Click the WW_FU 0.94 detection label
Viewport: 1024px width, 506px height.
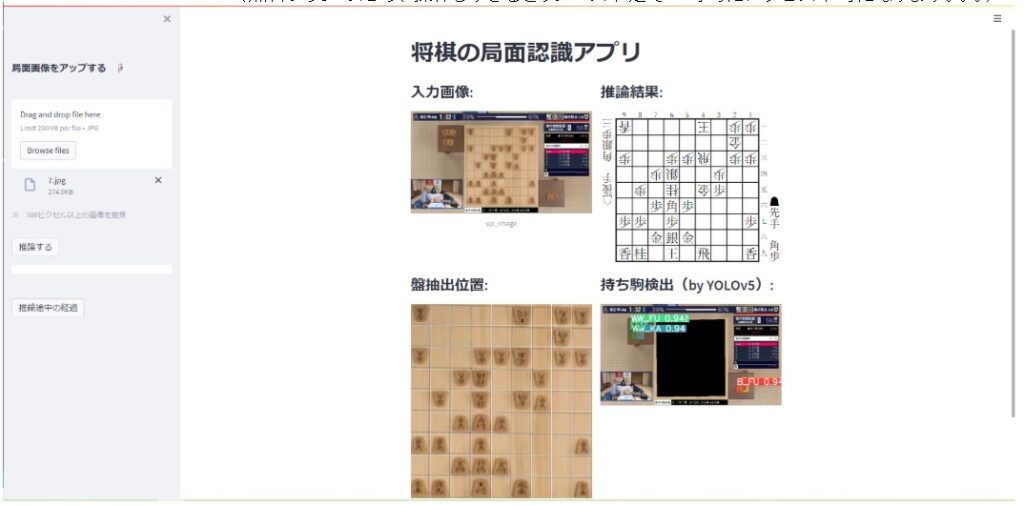pos(660,318)
